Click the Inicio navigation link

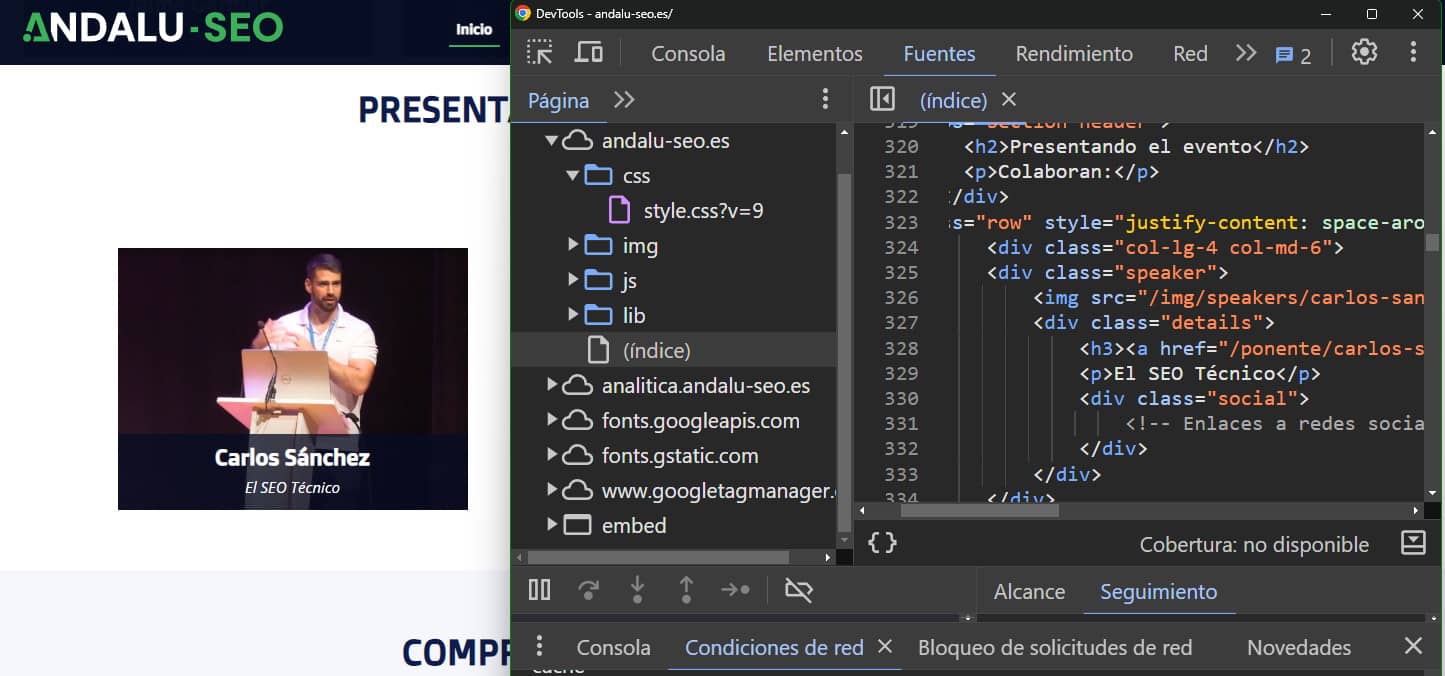pyautogui.click(x=474, y=30)
